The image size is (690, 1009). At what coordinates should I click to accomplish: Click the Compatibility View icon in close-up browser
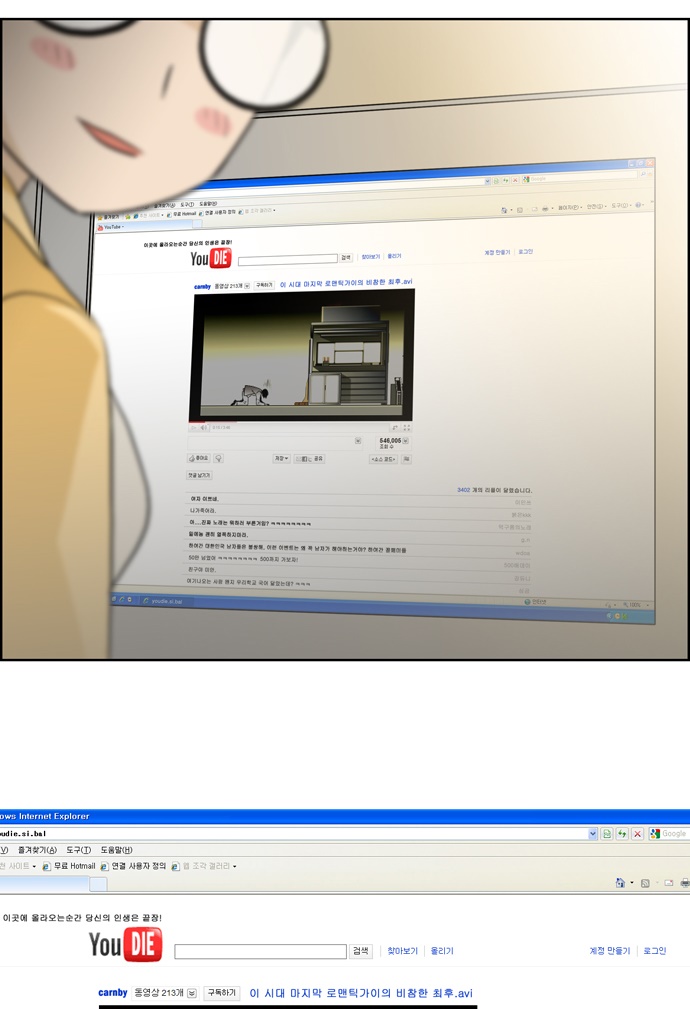pyautogui.click(x=606, y=833)
